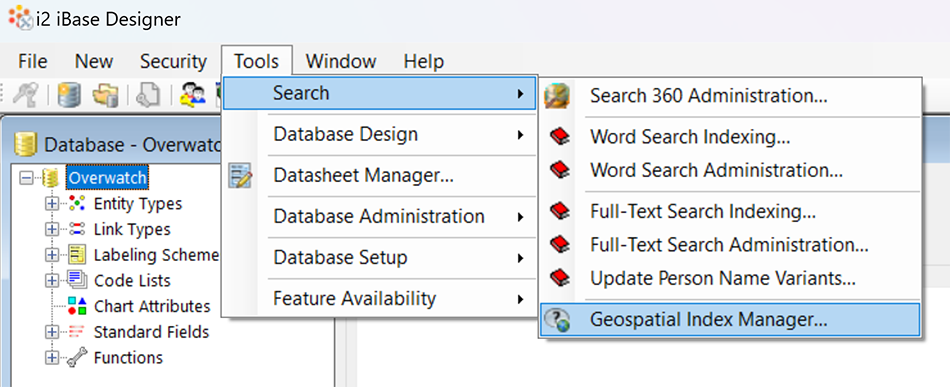Open Geospatial Index Manager
This screenshot has width=950, height=387.
(x=730, y=320)
